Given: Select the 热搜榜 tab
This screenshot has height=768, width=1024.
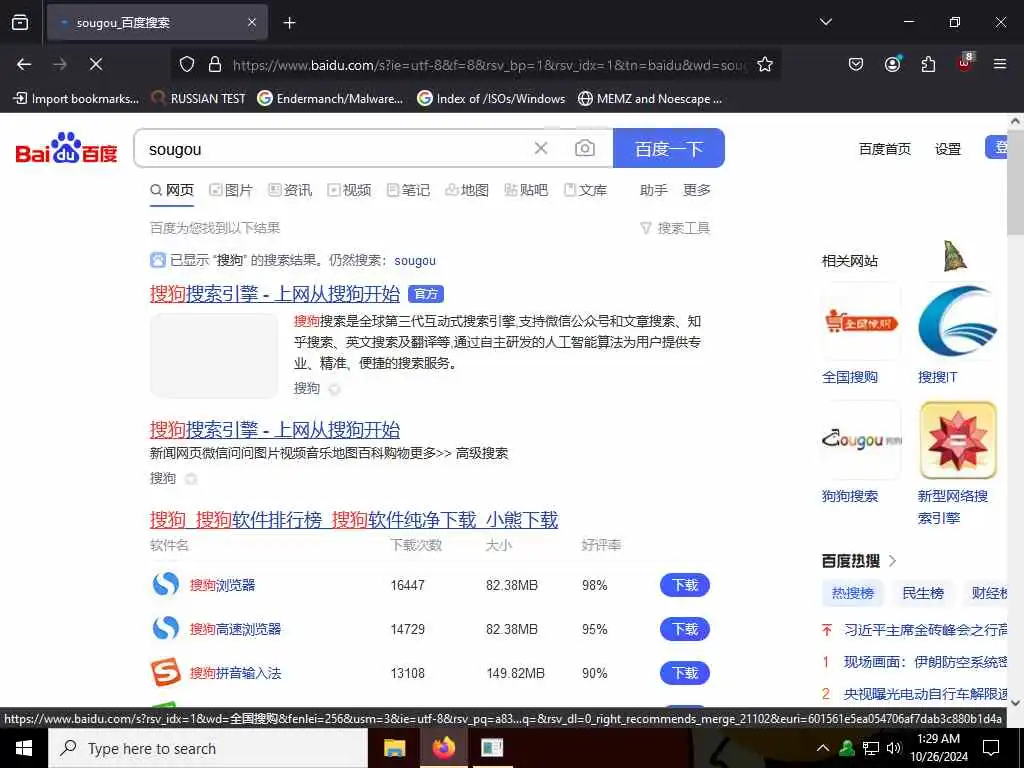Looking at the screenshot, I should pyautogui.click(x=852, y=593).
